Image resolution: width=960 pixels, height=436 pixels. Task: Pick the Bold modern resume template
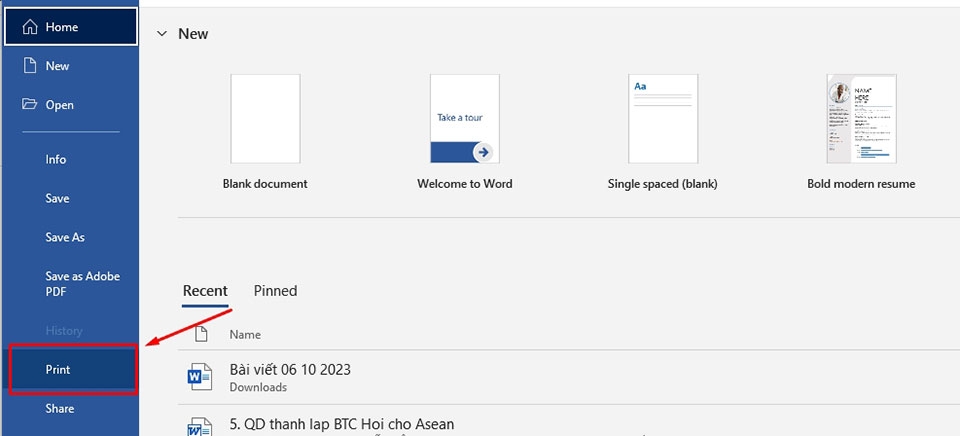pyautogui.click(x=861, y=119)
